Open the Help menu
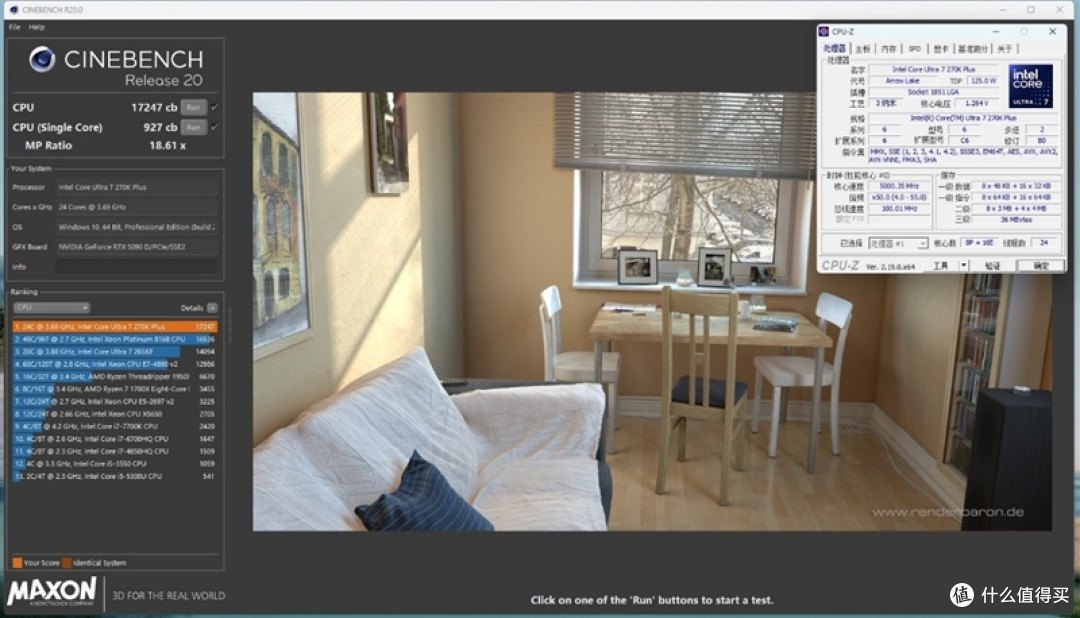The image size is (1080, 618). coord(37,27)
